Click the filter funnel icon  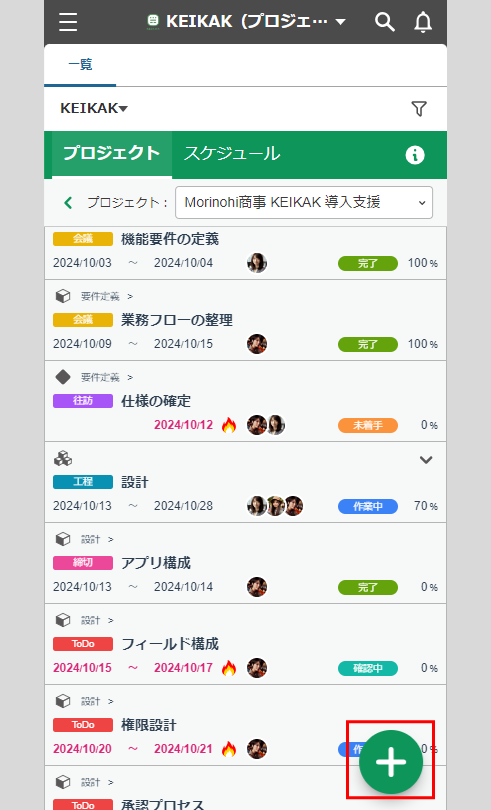point(419,108)
